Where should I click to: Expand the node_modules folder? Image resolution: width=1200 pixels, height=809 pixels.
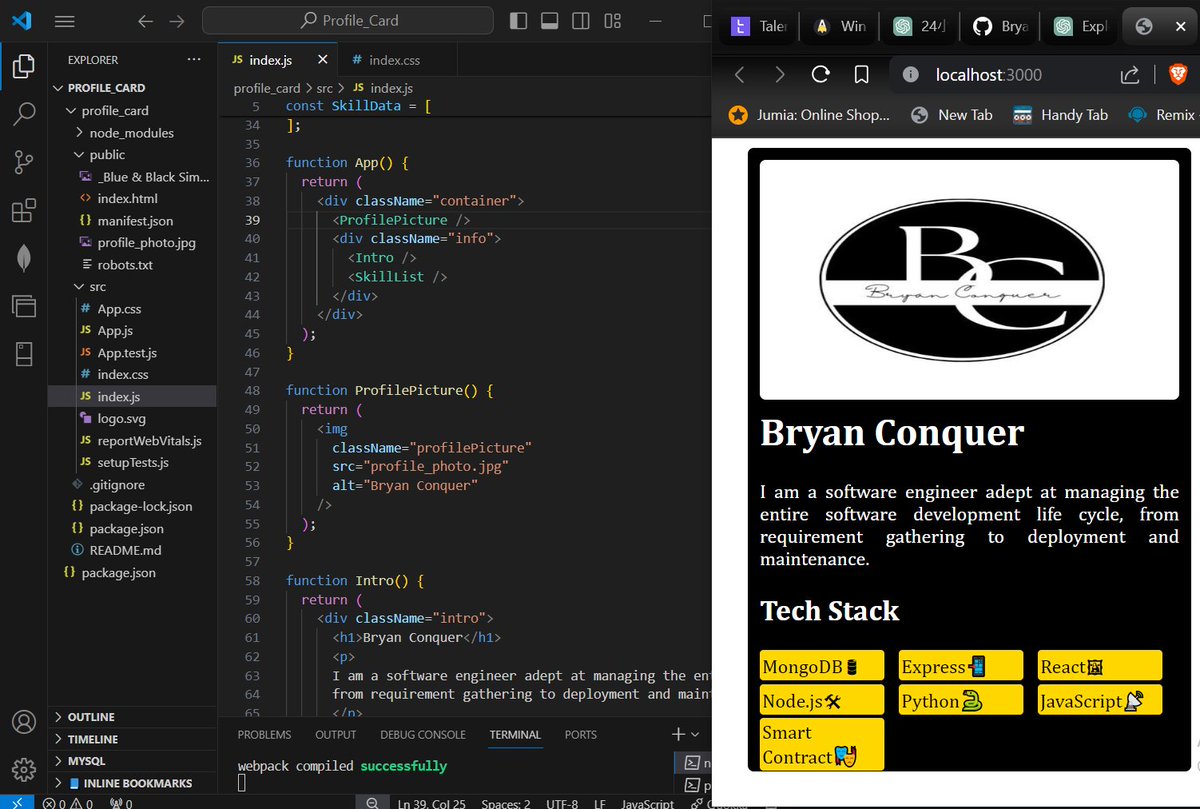click(131, 133)
